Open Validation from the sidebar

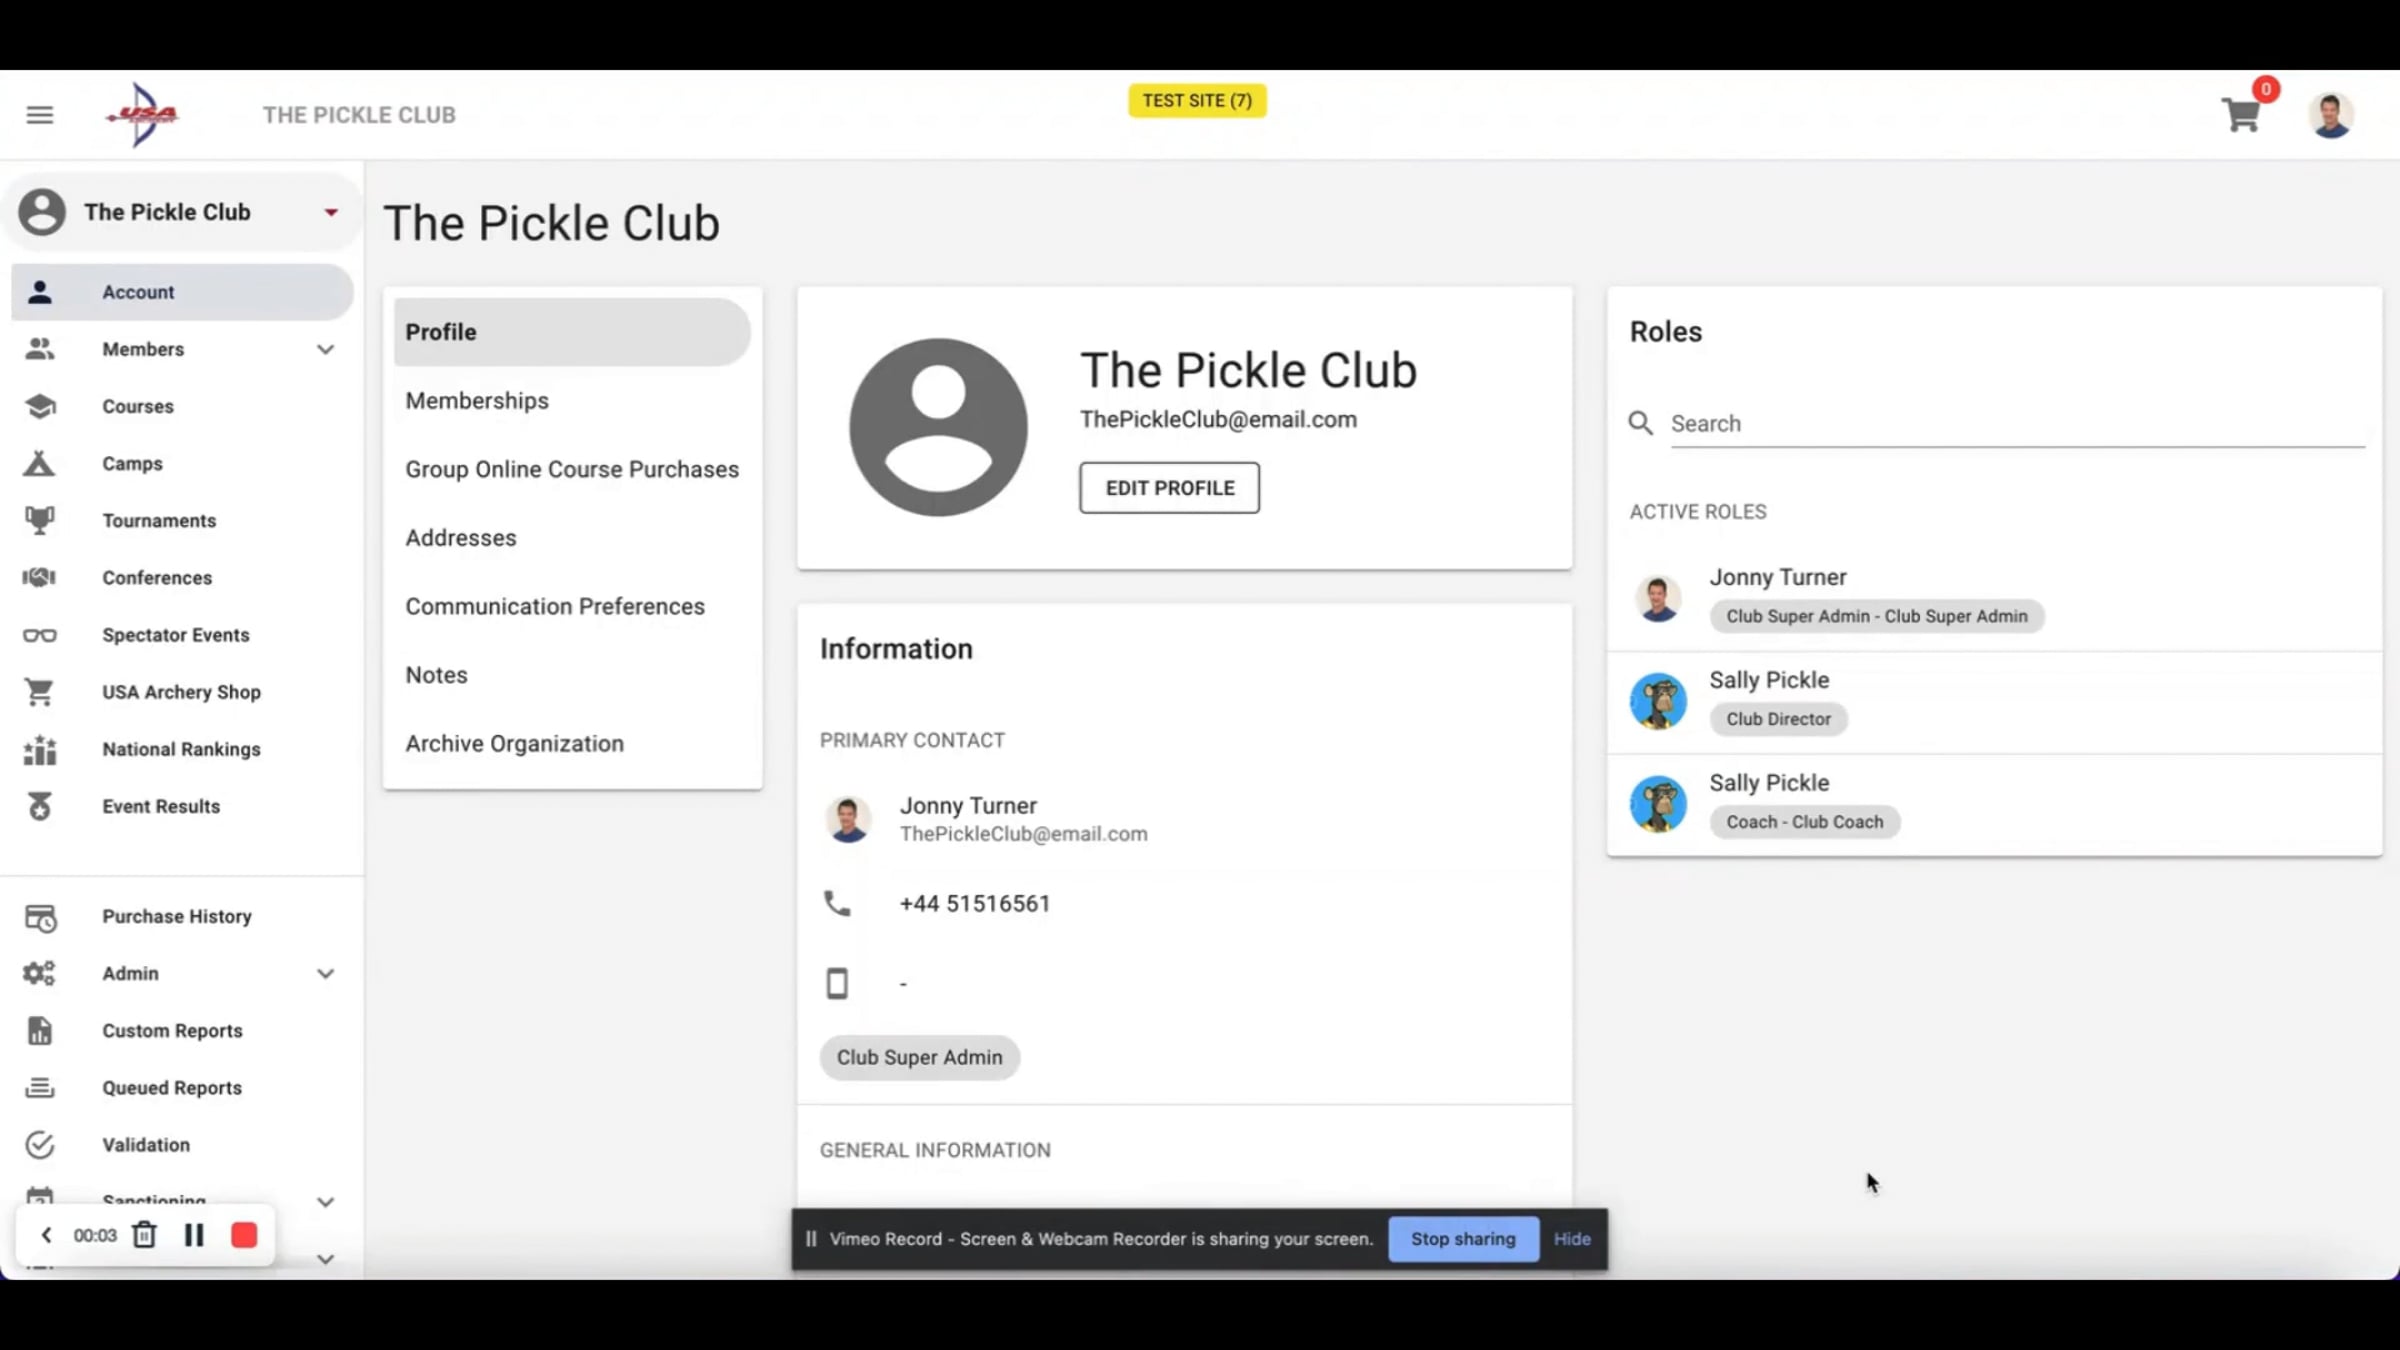click(x=146, y=1145)
